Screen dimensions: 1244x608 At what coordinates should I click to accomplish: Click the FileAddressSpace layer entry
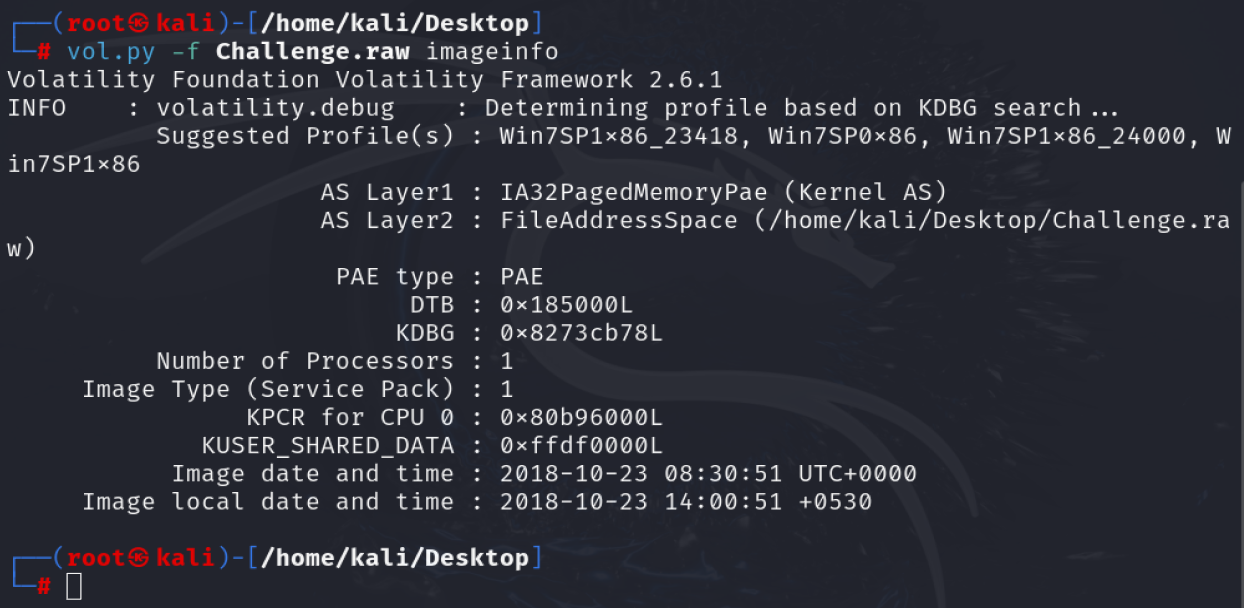(619, 220)
